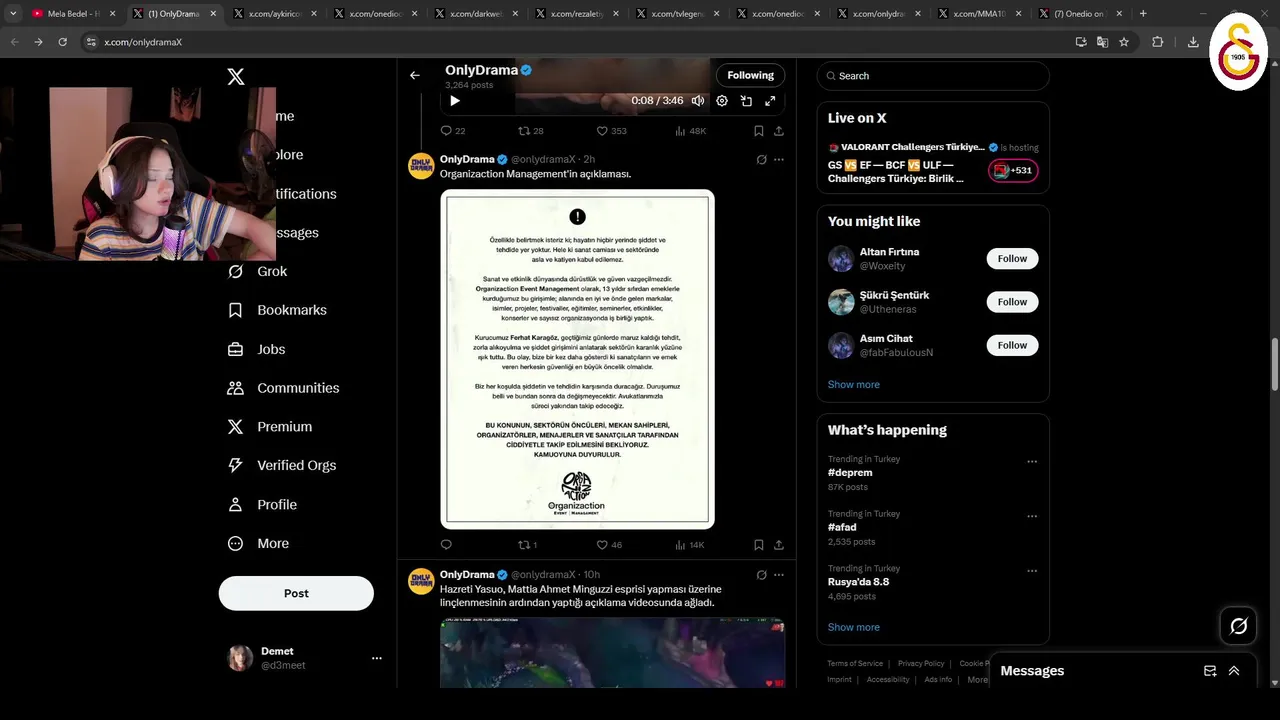
Task: Open the More menu in the sidebar
Action: (258, 543)
